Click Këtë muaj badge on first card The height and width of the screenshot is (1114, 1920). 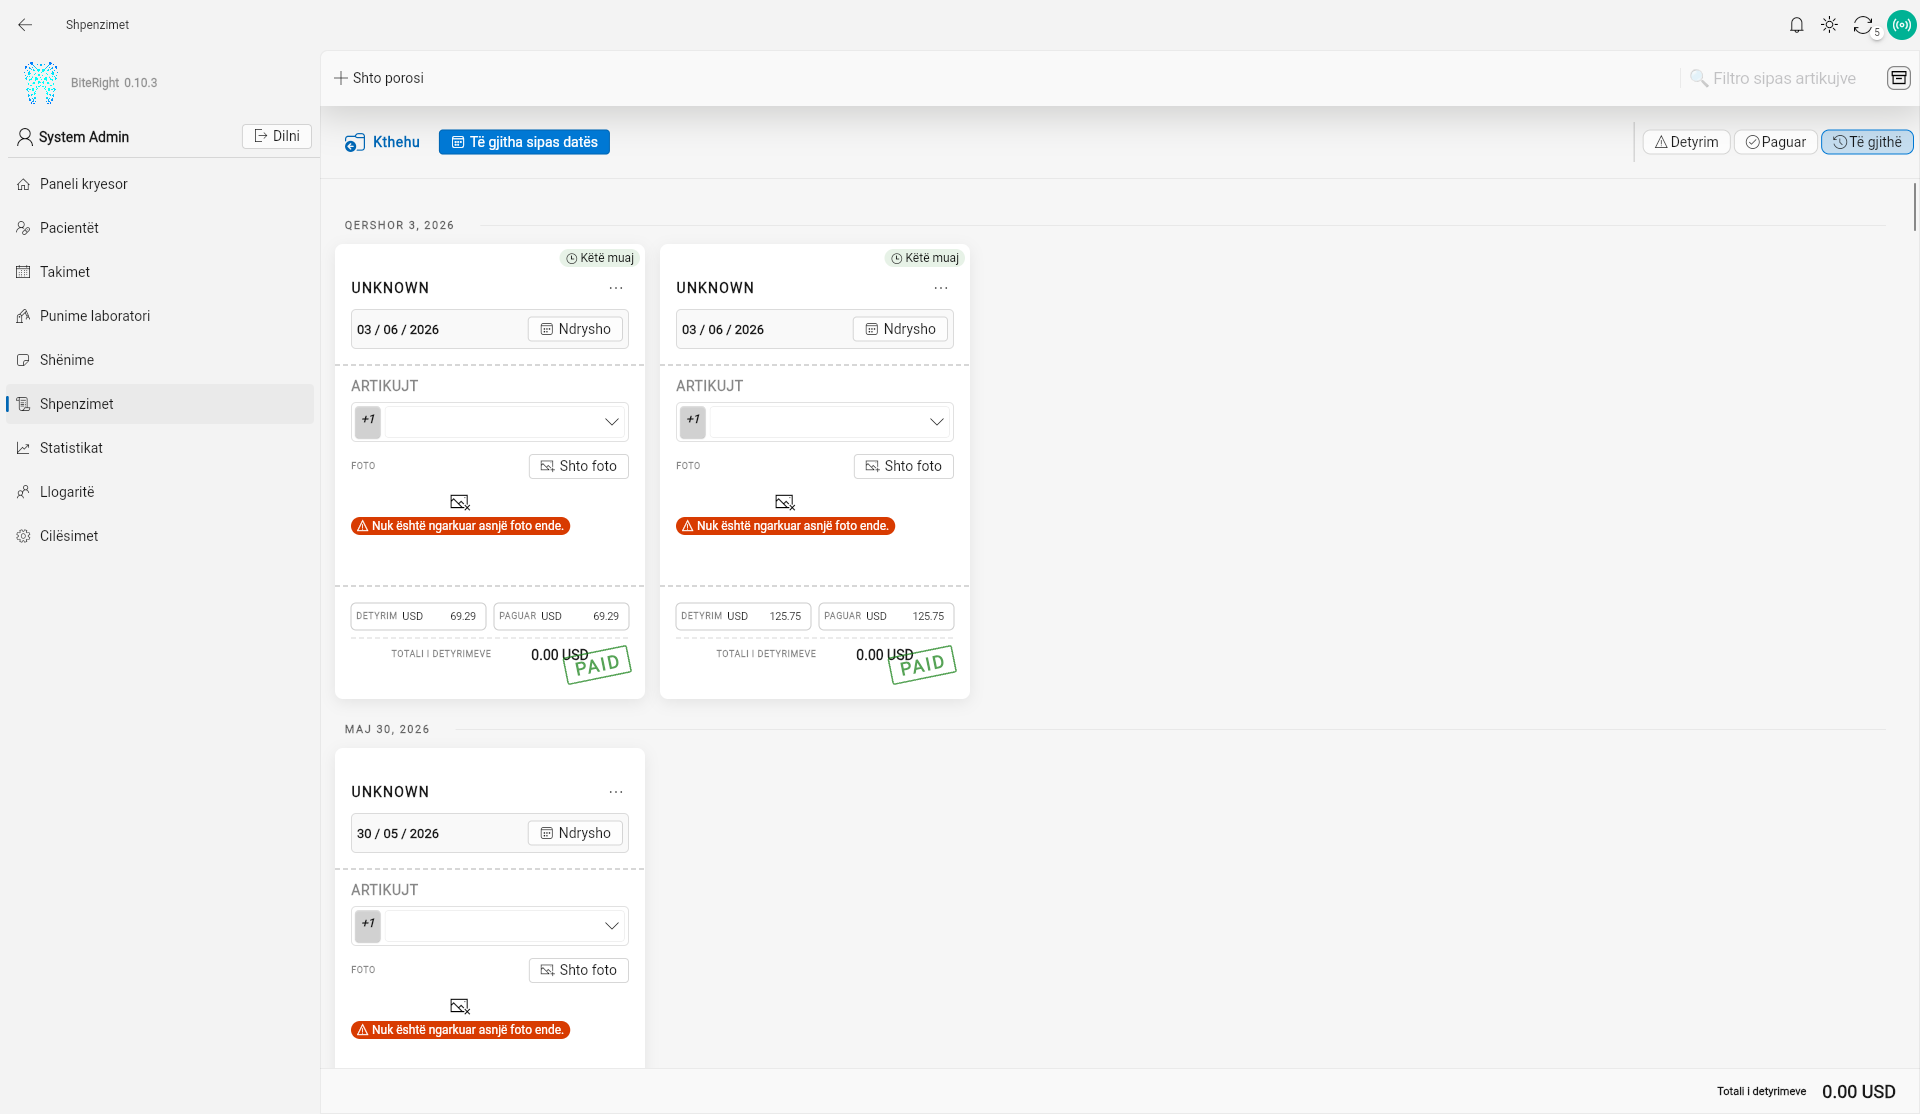(599, 258)
